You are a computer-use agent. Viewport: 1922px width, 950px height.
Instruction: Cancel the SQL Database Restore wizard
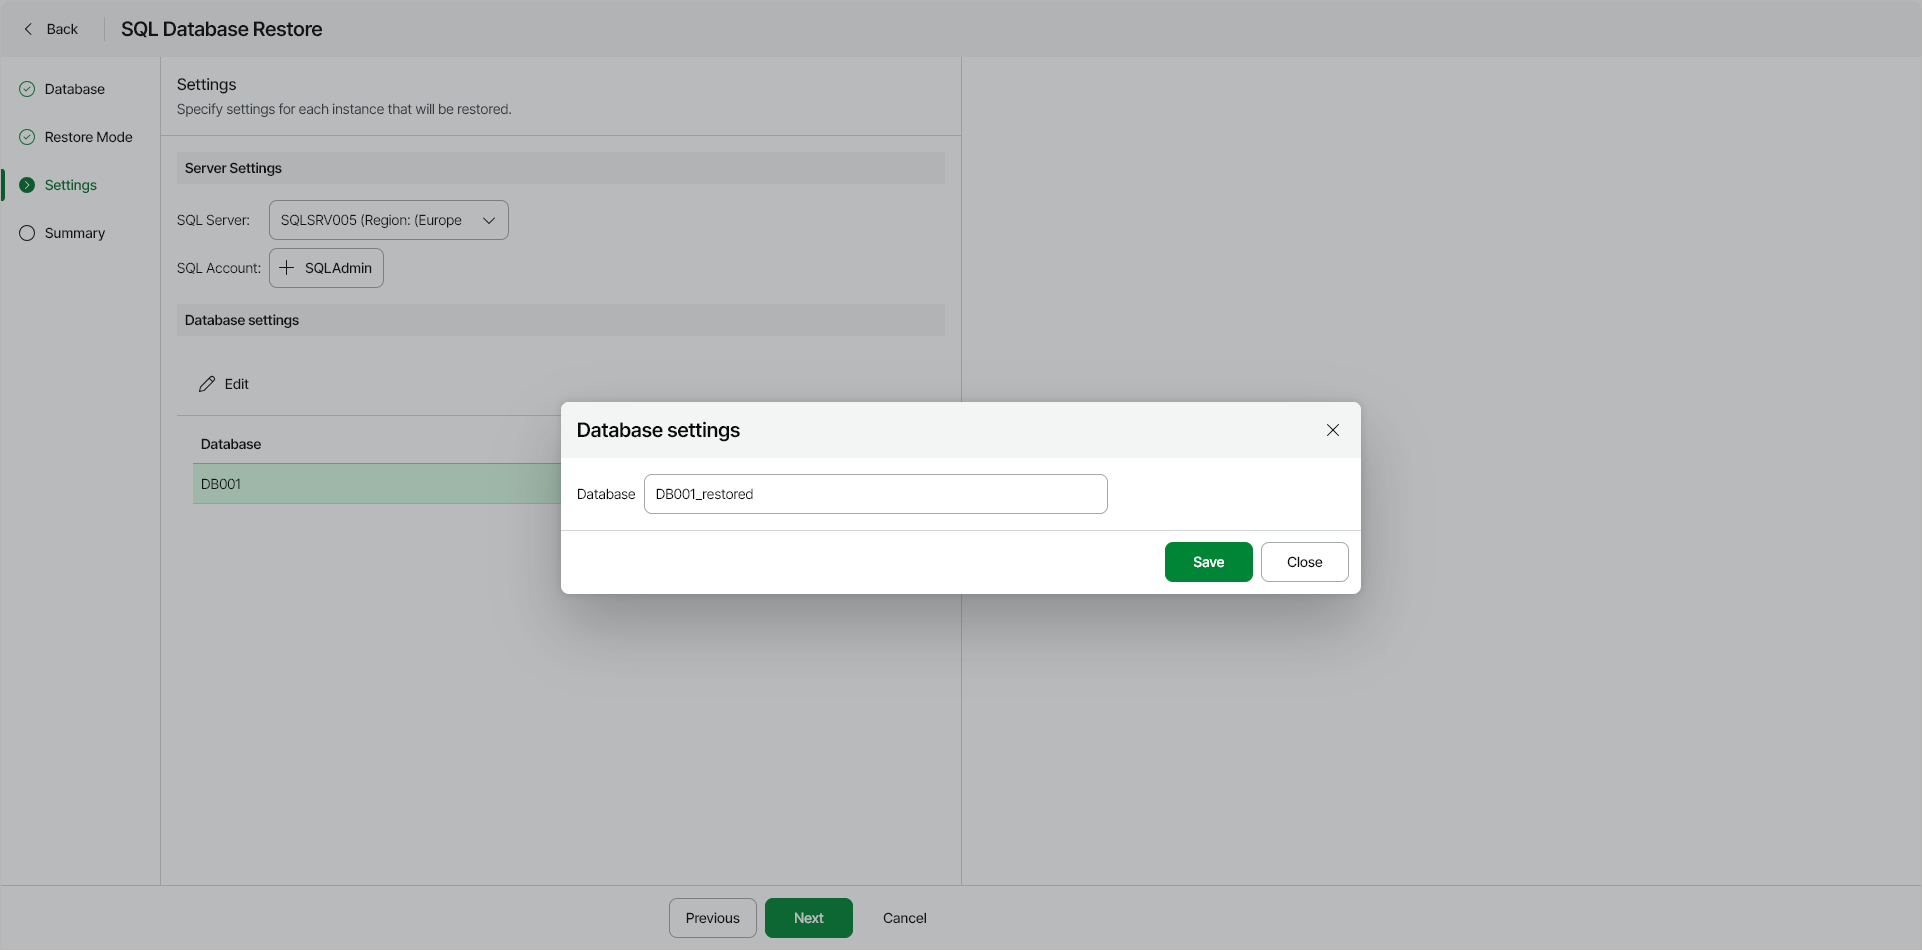pos(903,917)
